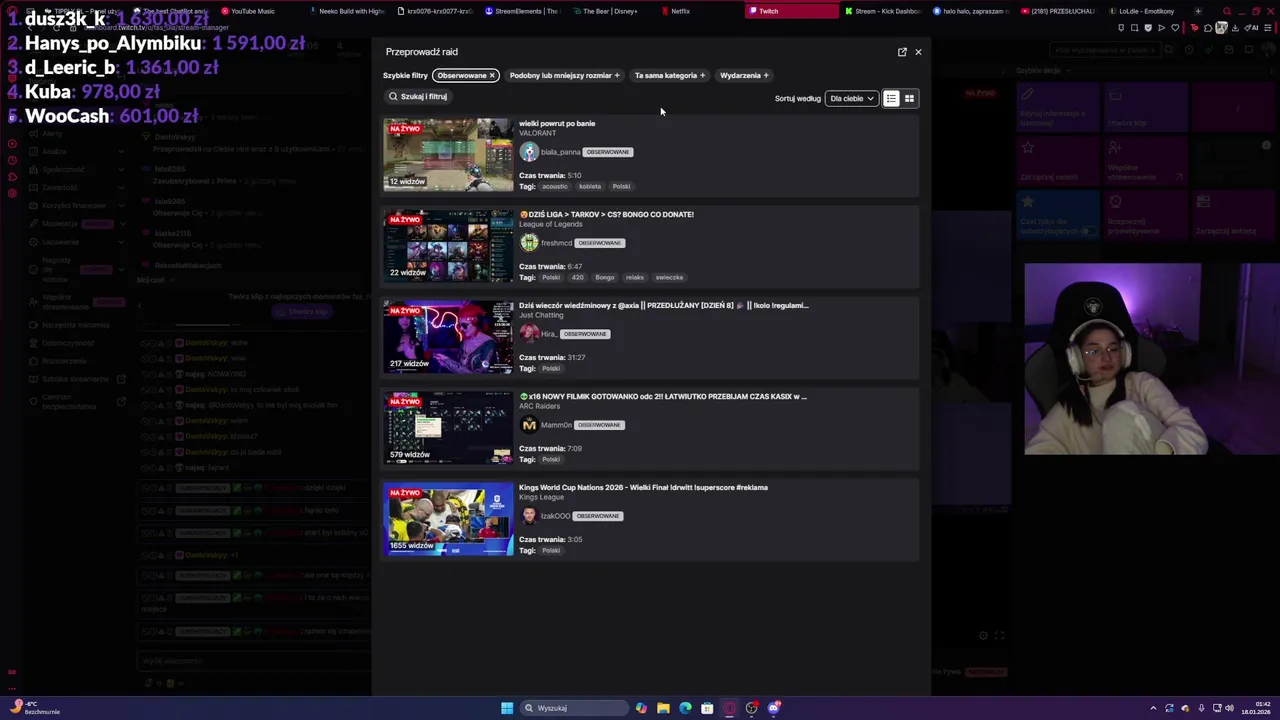Image resolution: width=1280 pixels, height=720 pixels.
Task: Open volume control in system tray
Action: tap(1229, 708)
